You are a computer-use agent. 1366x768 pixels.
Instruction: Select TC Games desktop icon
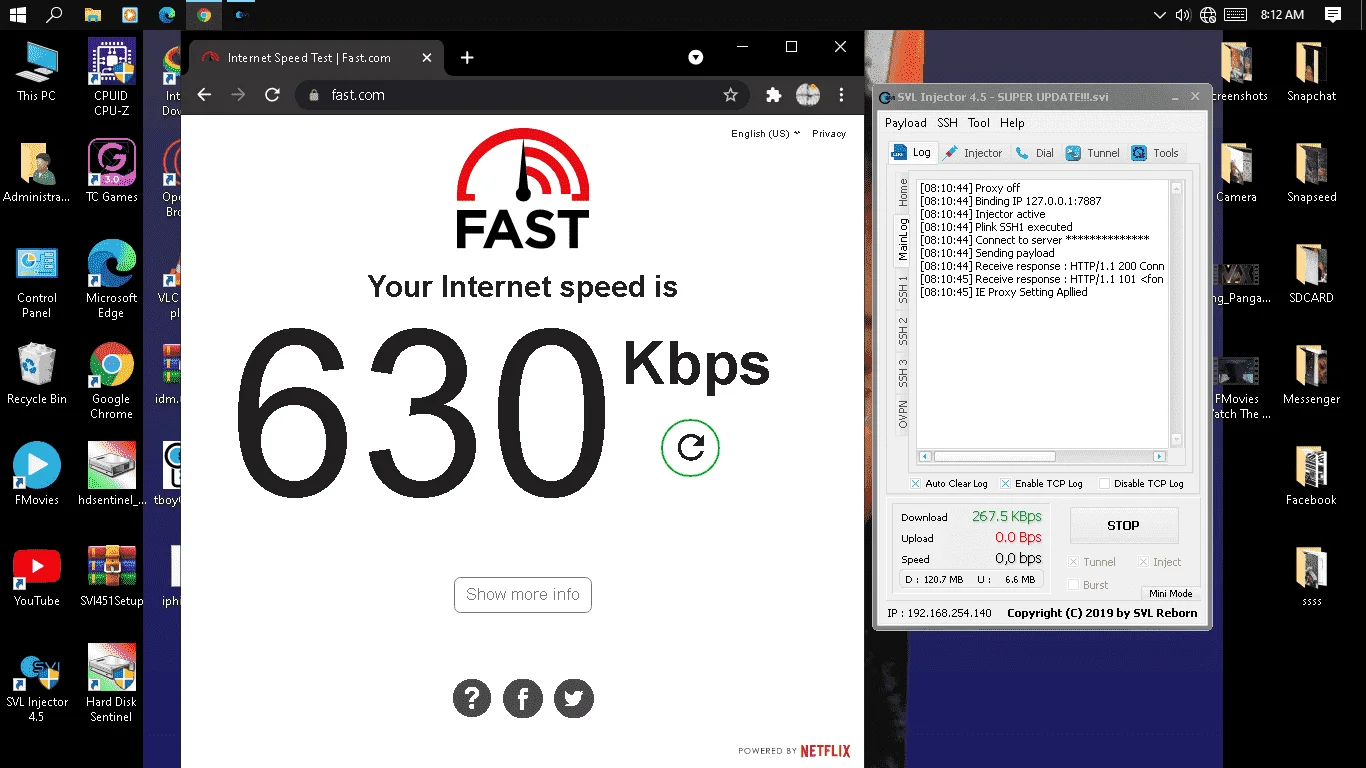(x=111, y=171)
